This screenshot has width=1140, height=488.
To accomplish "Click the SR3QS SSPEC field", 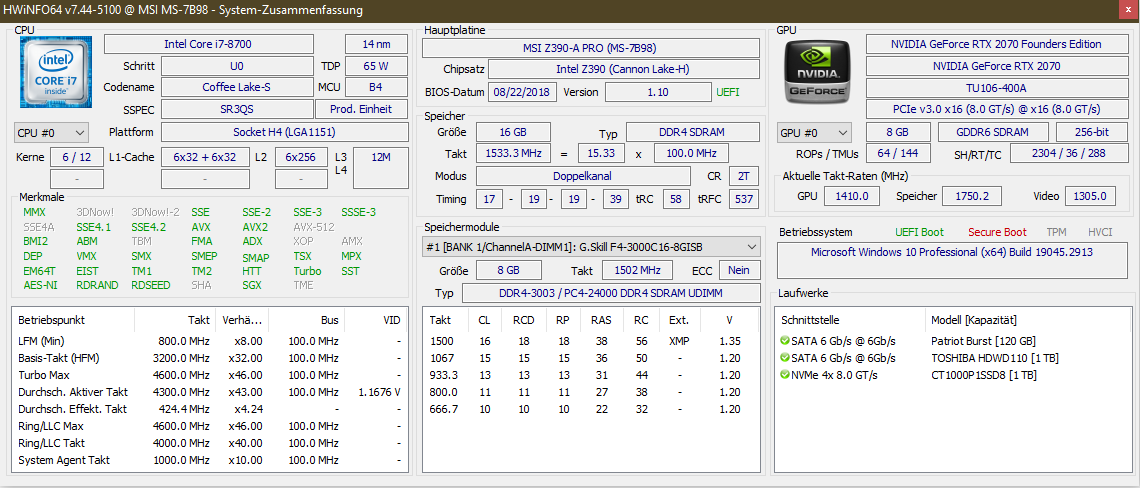I will click(236, 109).
